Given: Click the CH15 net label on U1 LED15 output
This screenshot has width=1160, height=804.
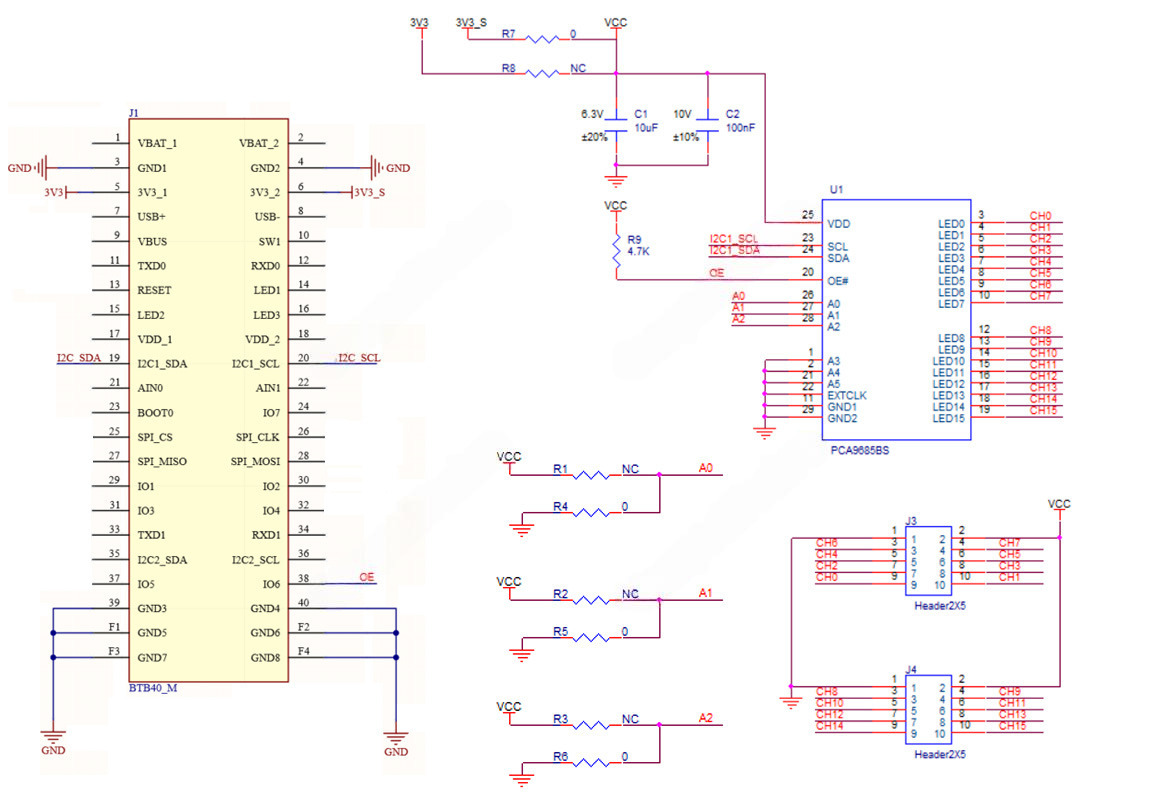Looking at the screenshot, I should tap(1042, 410).
